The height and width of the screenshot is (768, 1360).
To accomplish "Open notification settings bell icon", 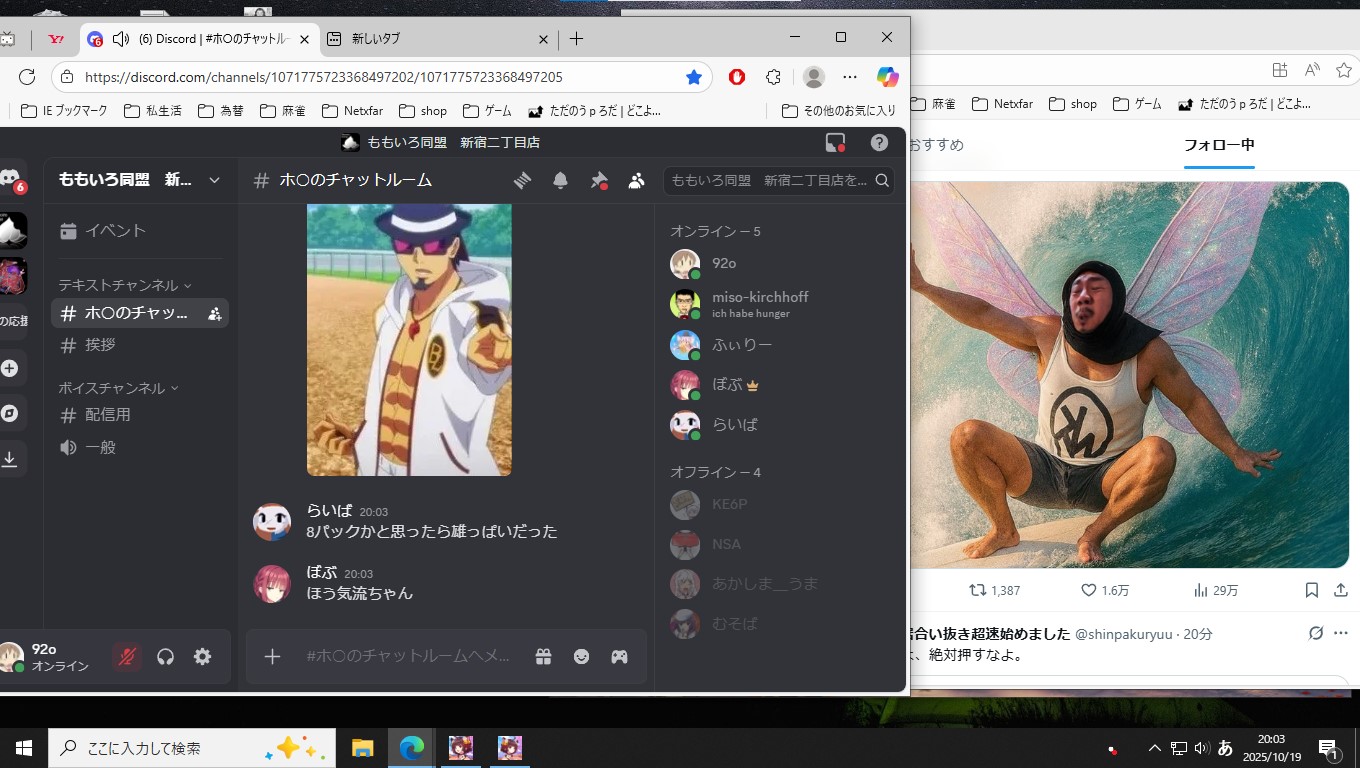I will tap(560, 180).
